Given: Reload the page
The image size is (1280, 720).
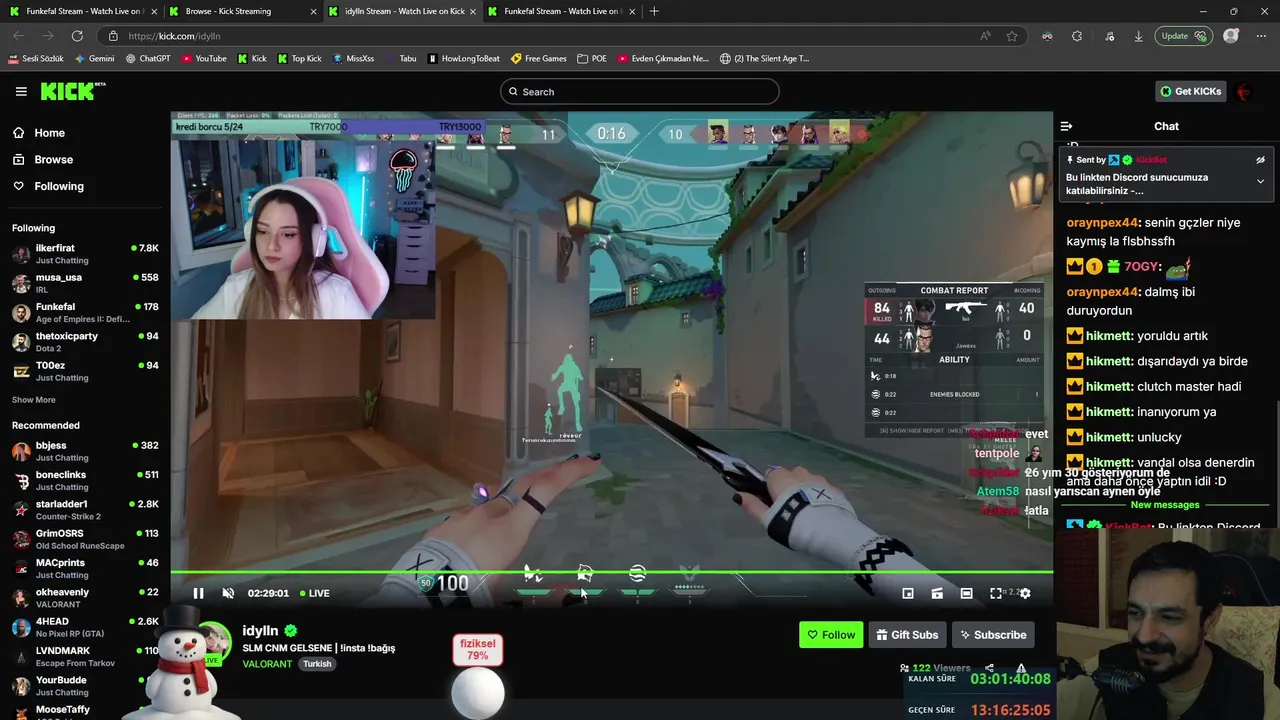Looking at the screenshot, I should 76,36.
